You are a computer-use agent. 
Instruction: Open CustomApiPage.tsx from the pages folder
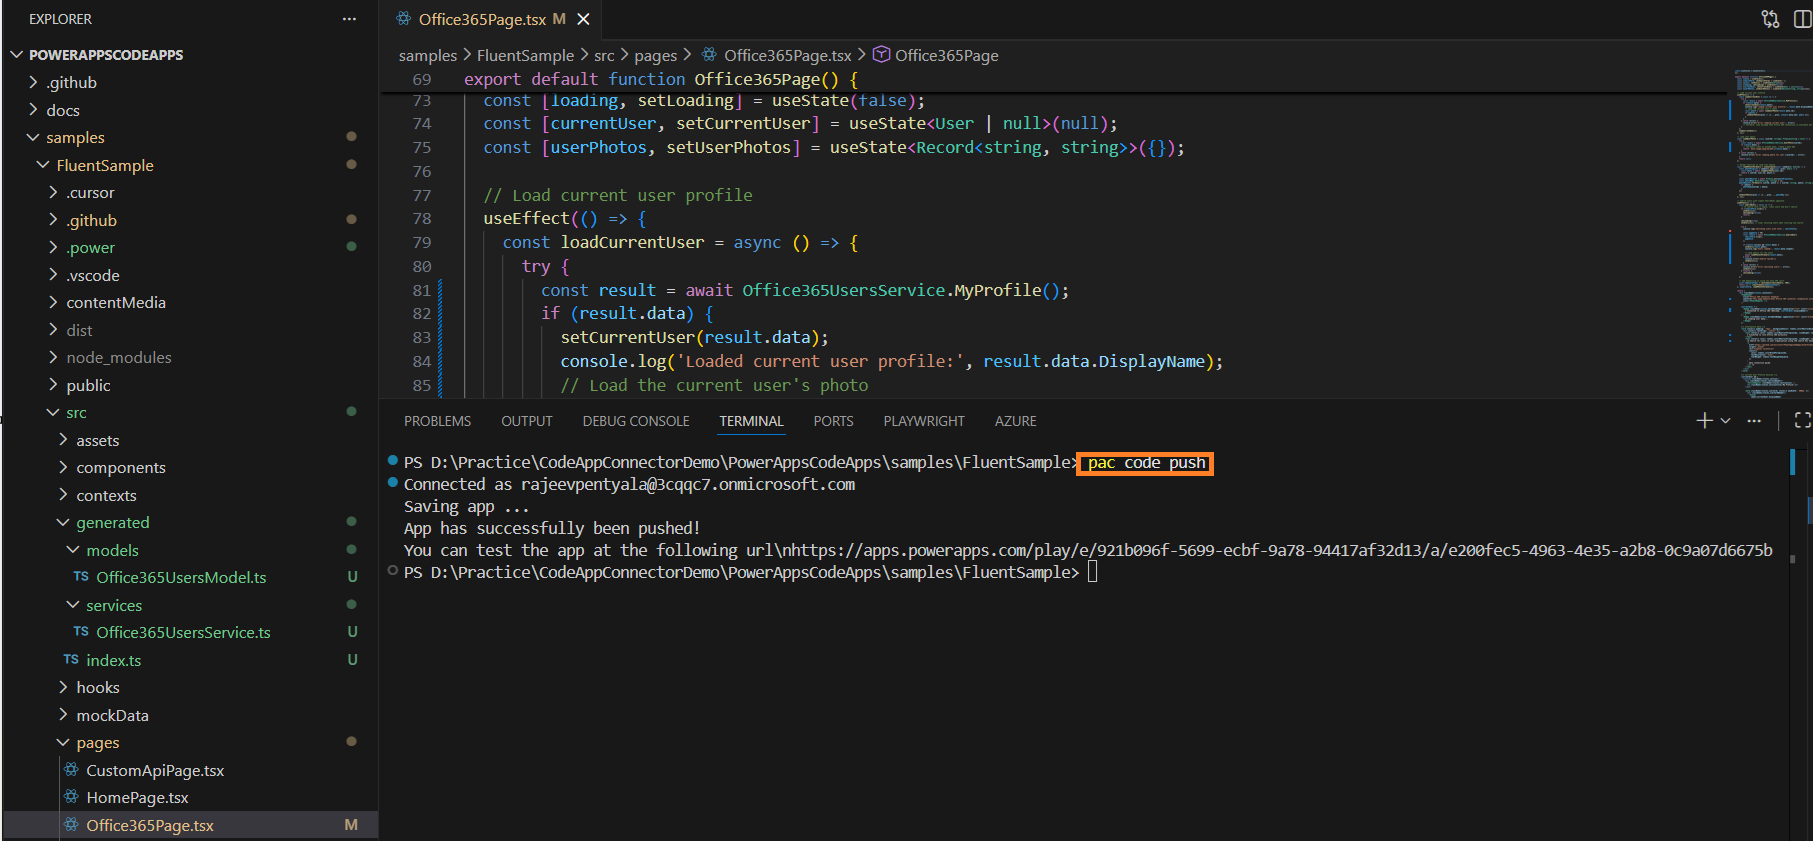(155, 771)
